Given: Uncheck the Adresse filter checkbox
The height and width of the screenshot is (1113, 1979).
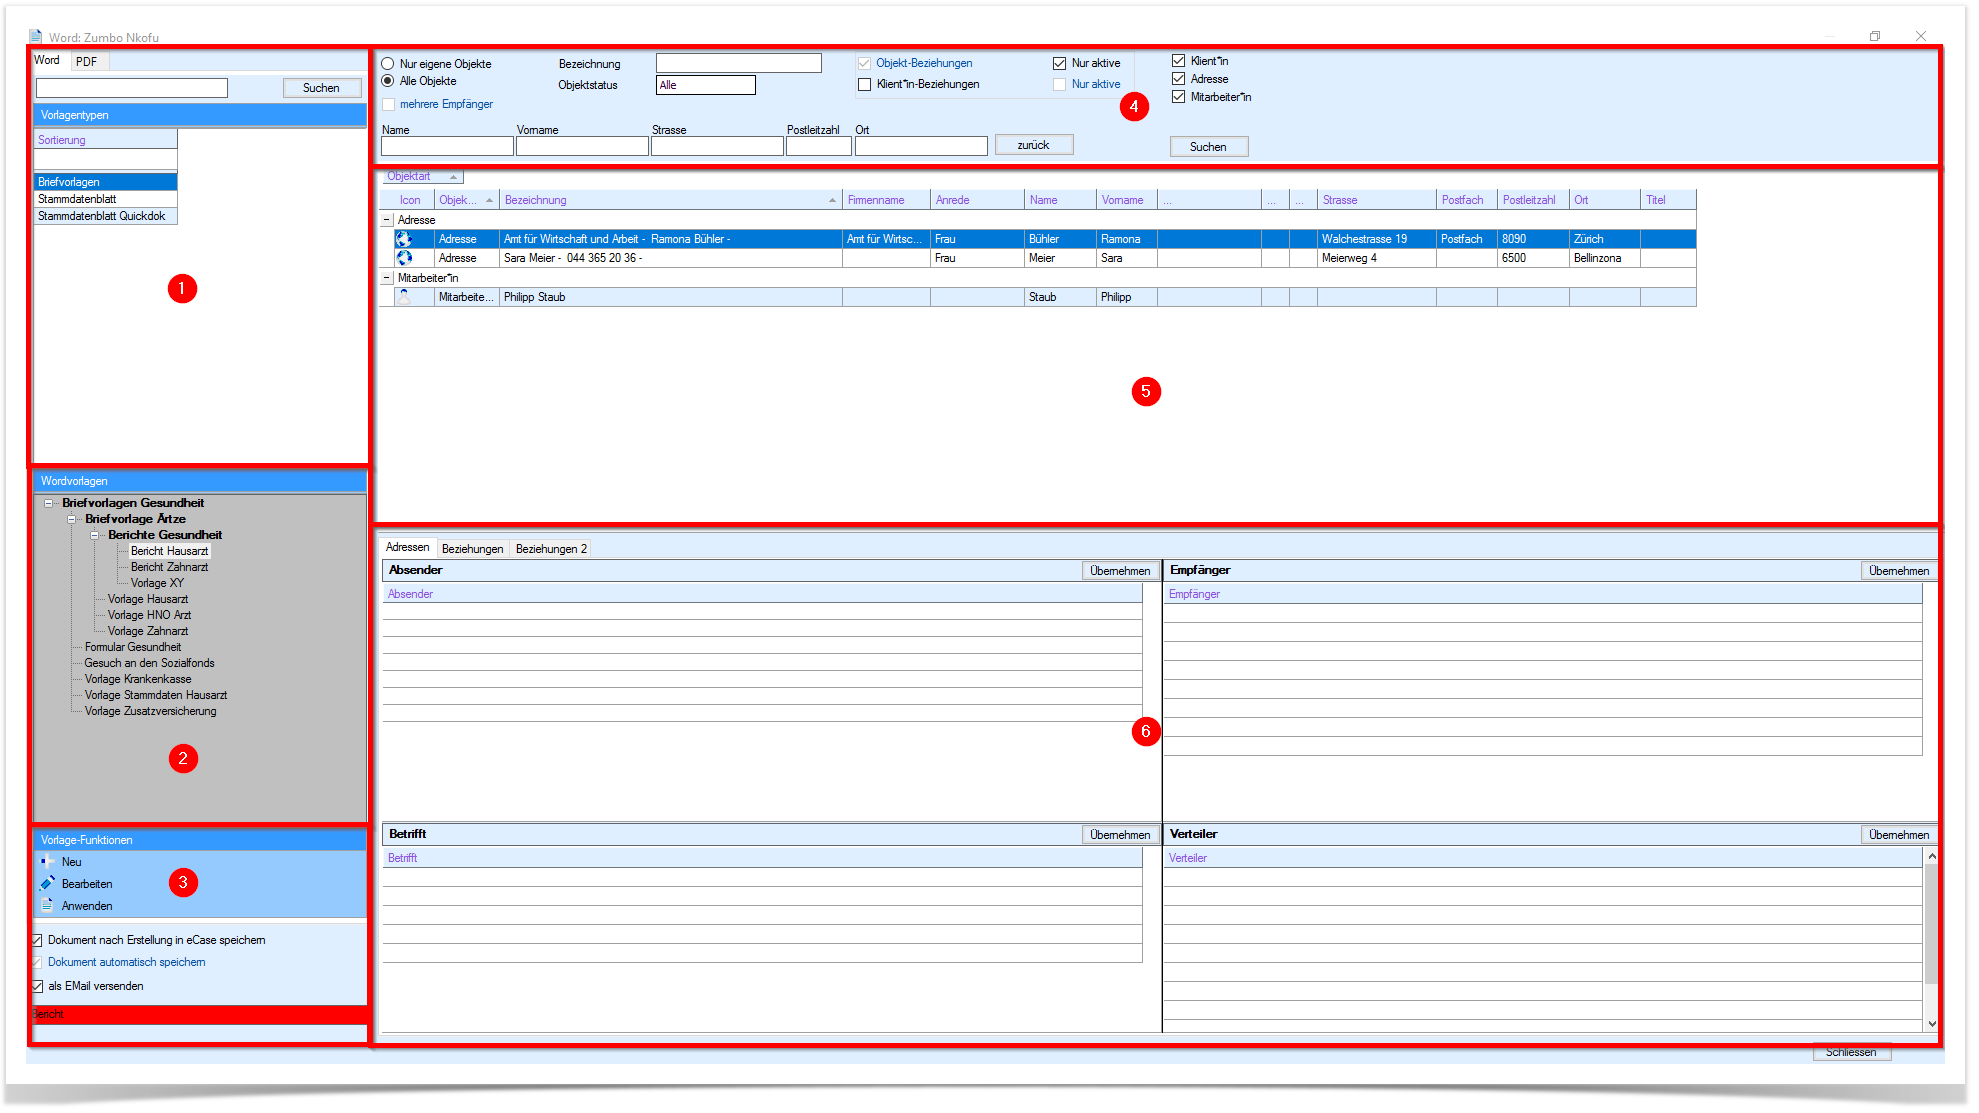Looking at the screenshot, I should (1179, 79).
